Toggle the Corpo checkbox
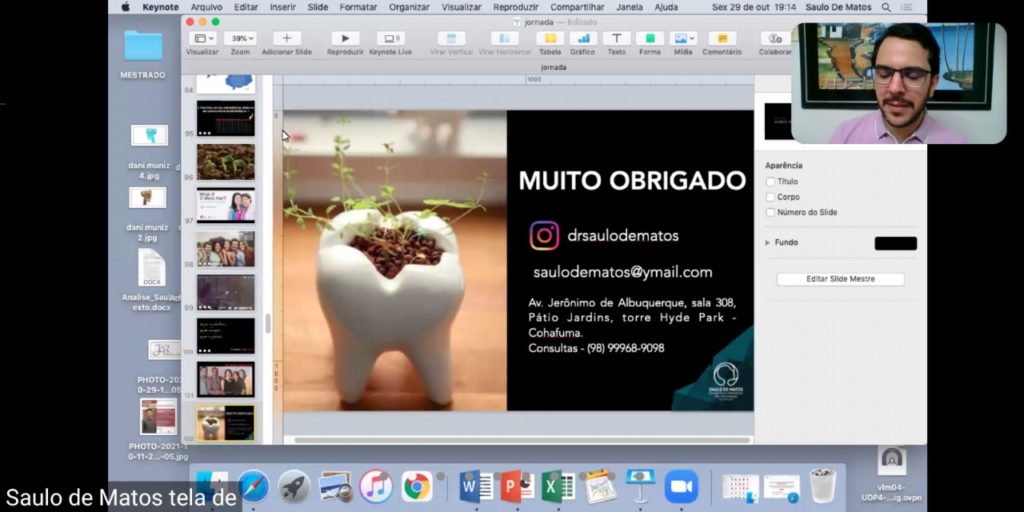This screenshot has height=512, width=1024. 770,197
